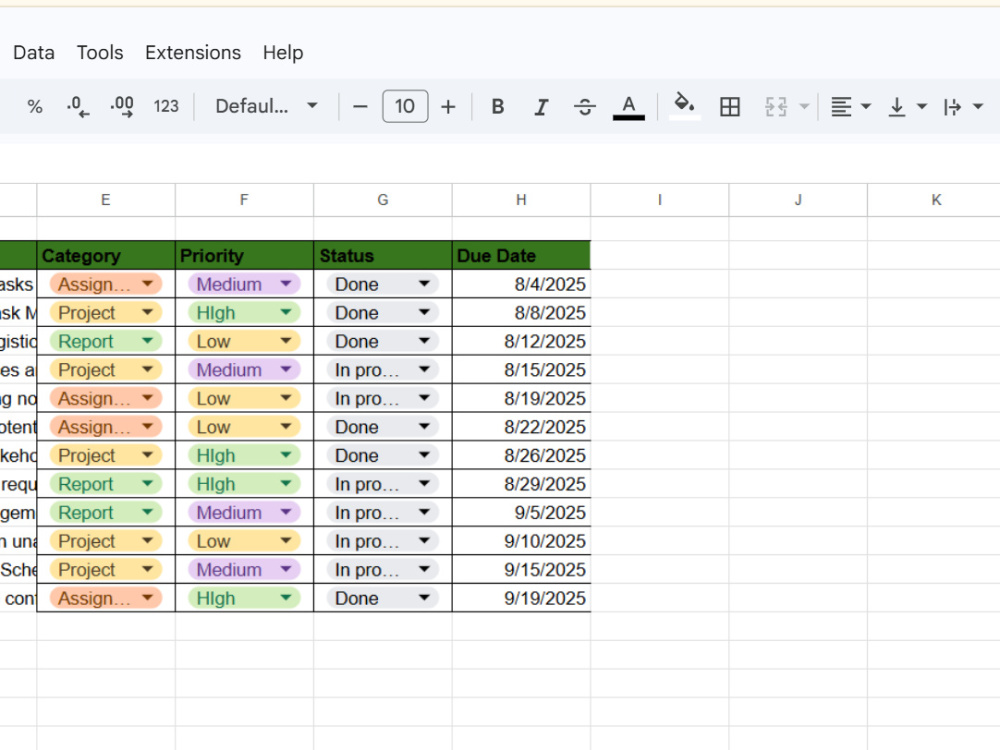Expand merge cells options arrow

point(804,107)
